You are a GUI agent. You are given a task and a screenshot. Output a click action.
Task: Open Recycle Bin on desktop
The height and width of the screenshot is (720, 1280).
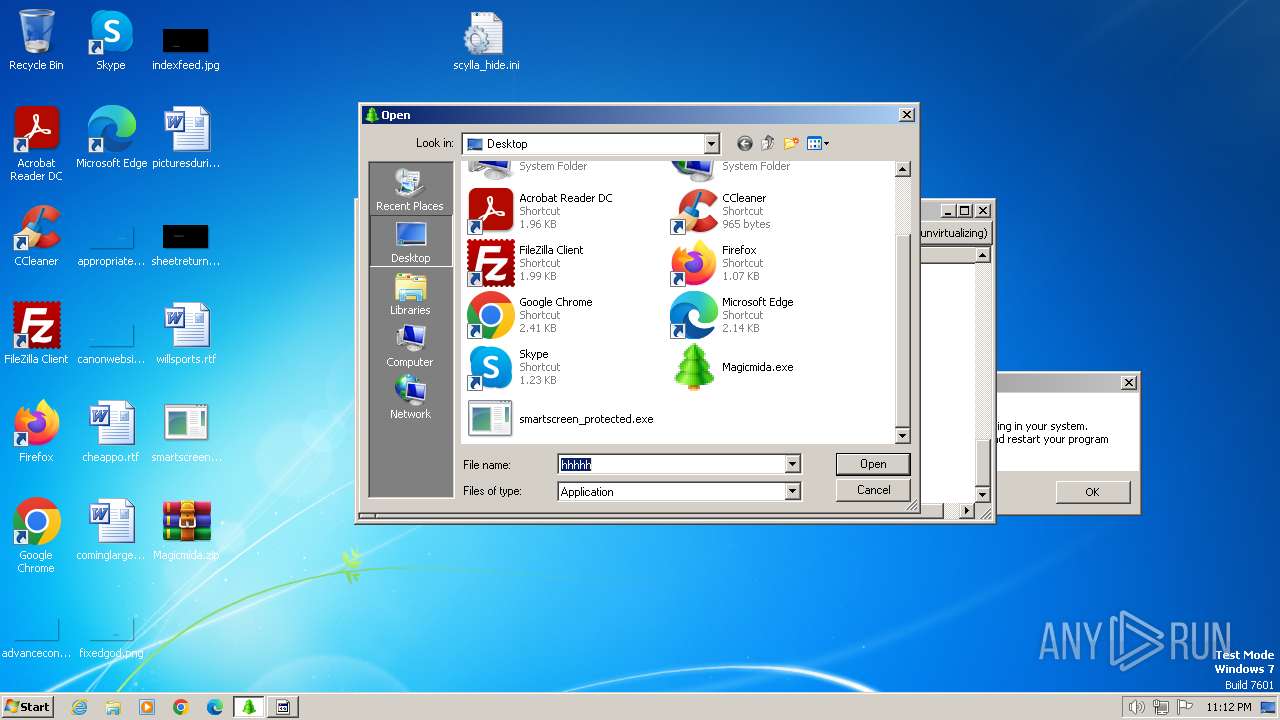[x=36, y=40]
